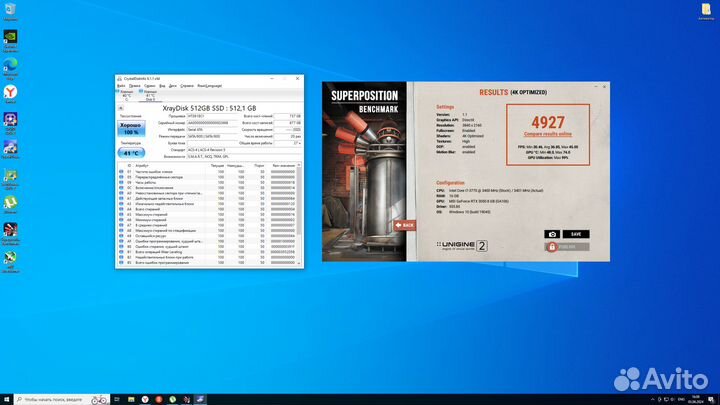Click the 41 °C temperature button

pyautogui.click(x=131, y=153)
